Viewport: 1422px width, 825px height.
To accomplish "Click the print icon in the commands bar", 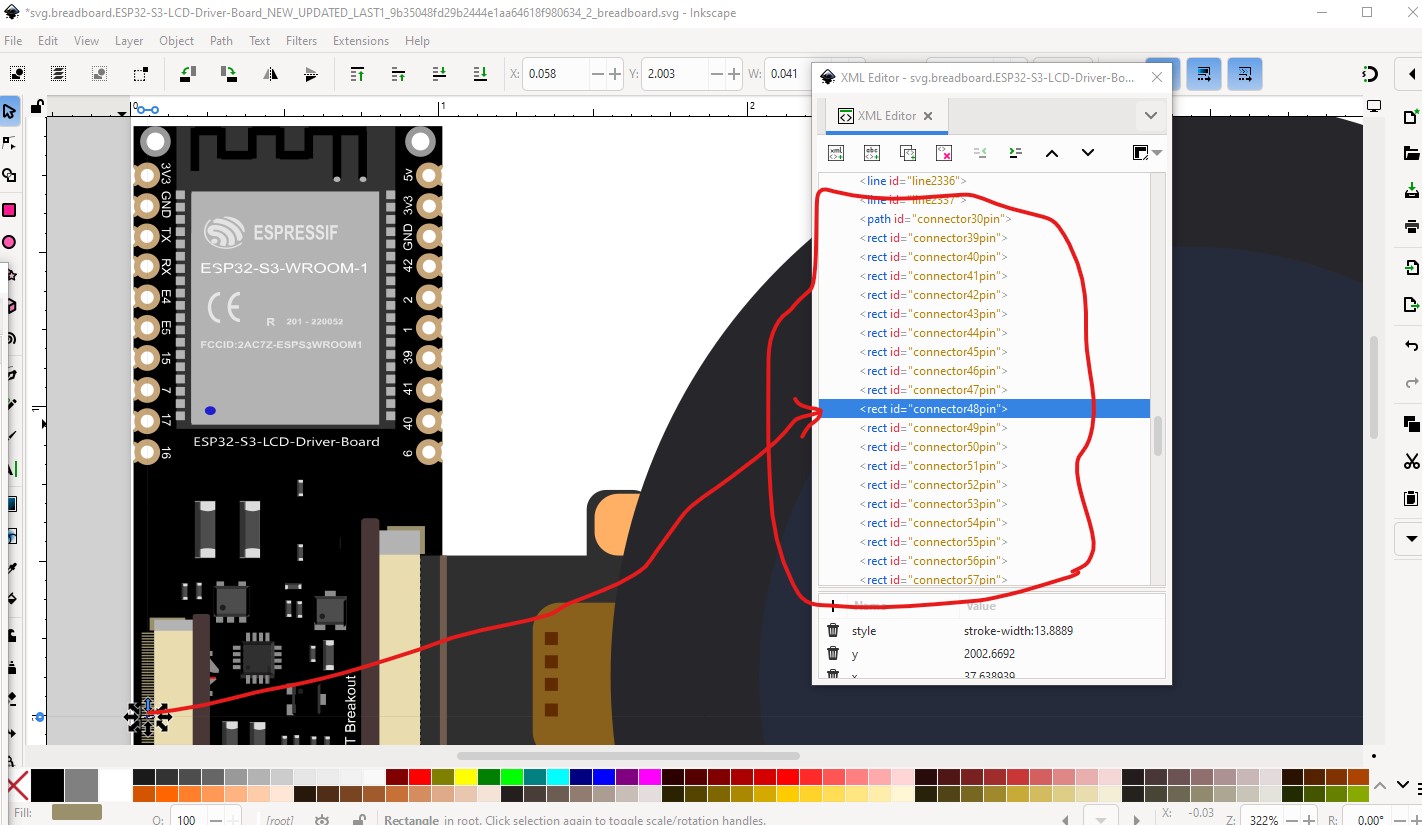I will [1411, 226].
